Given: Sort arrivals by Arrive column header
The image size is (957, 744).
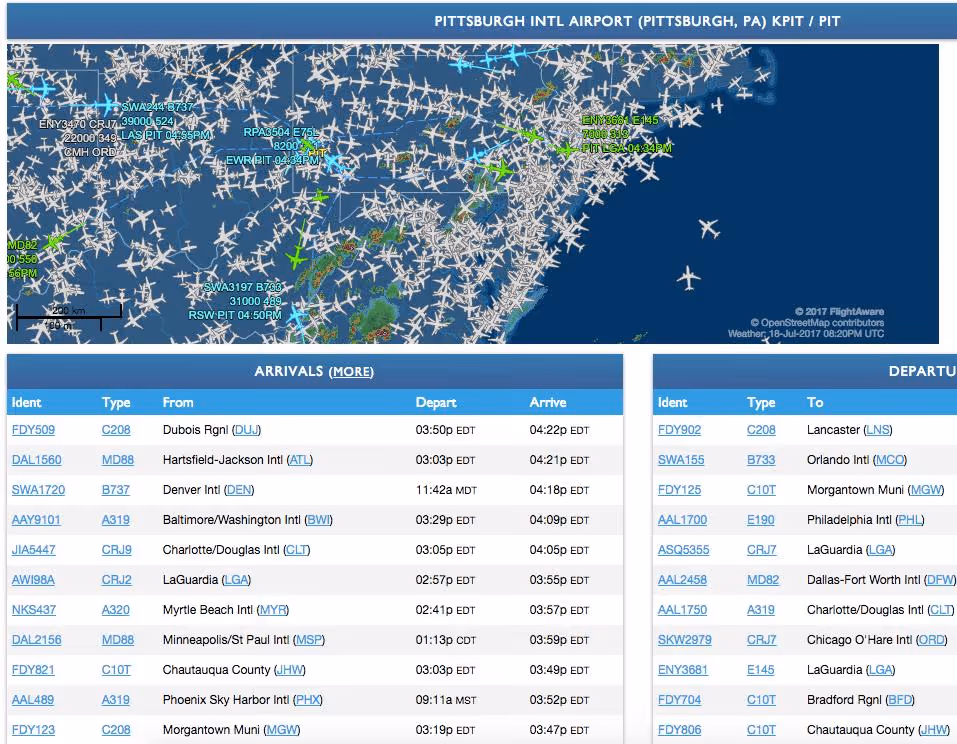Looking at the screenshot, I should pos(548,402).
